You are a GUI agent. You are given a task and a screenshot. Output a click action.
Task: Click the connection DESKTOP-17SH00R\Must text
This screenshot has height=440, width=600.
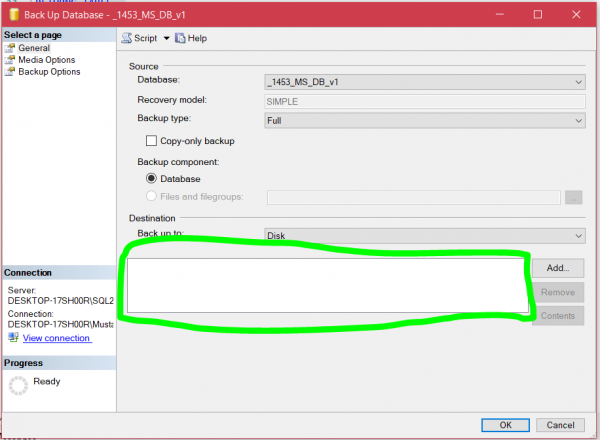tap(60, 324)
